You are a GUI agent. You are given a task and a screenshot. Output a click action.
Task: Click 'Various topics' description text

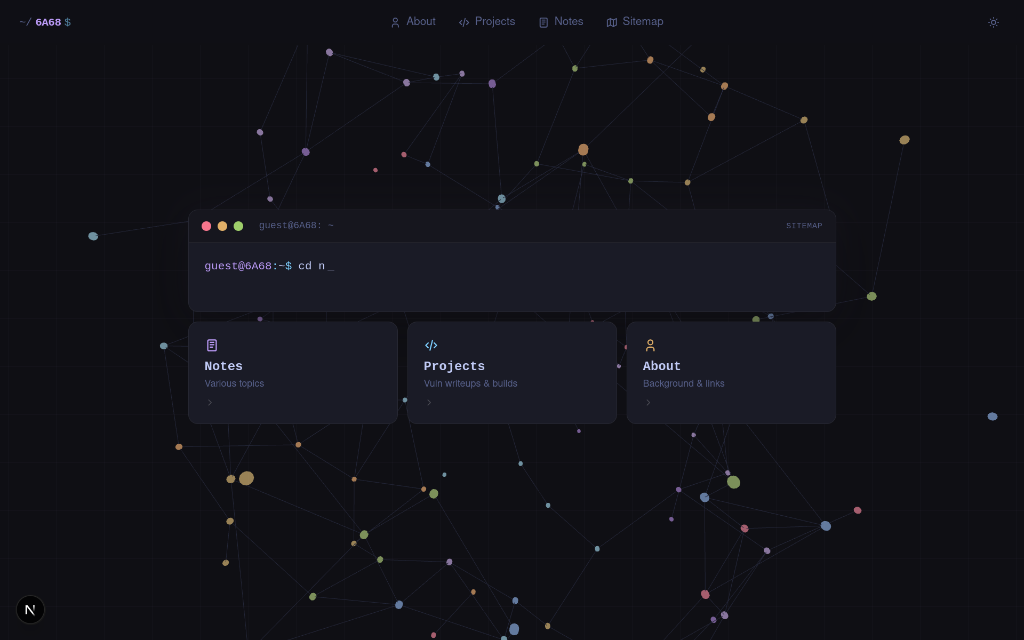click(234, 383)
